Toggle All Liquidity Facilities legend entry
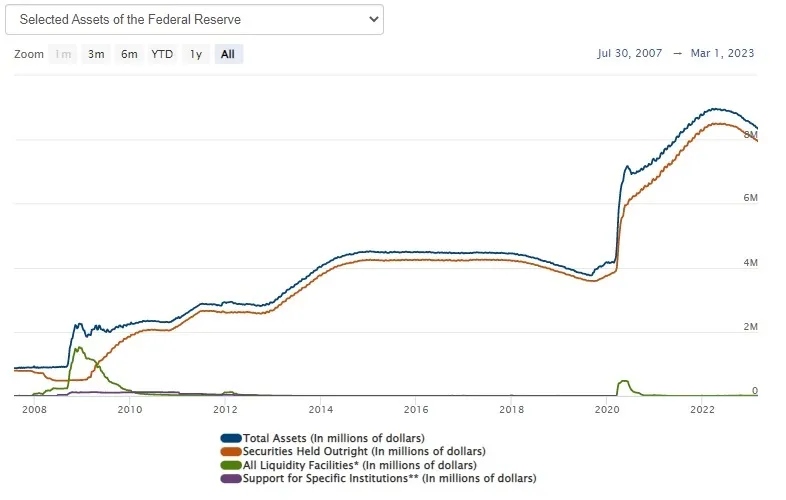The width and height of the screenshot is (786, 500). click(359, 465)
